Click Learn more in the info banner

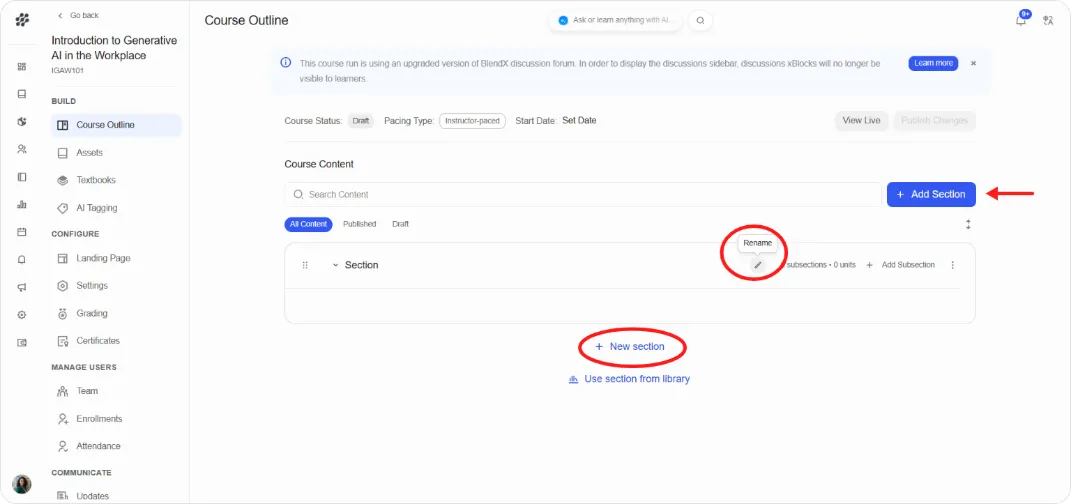tap(933, 63)
